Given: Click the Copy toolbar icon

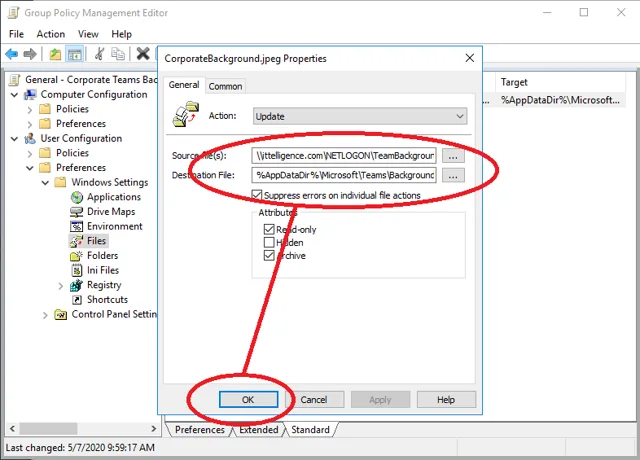Looking at the screenshot, I should pos(118,54).
